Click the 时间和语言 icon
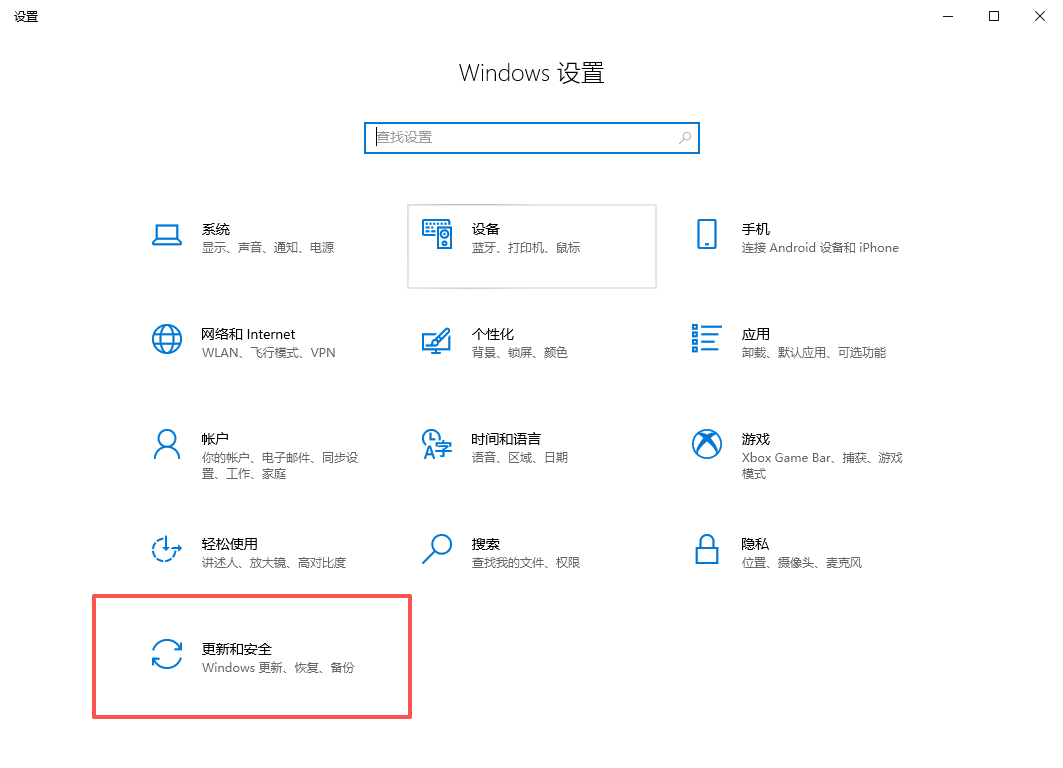 (x=437, y=444)
